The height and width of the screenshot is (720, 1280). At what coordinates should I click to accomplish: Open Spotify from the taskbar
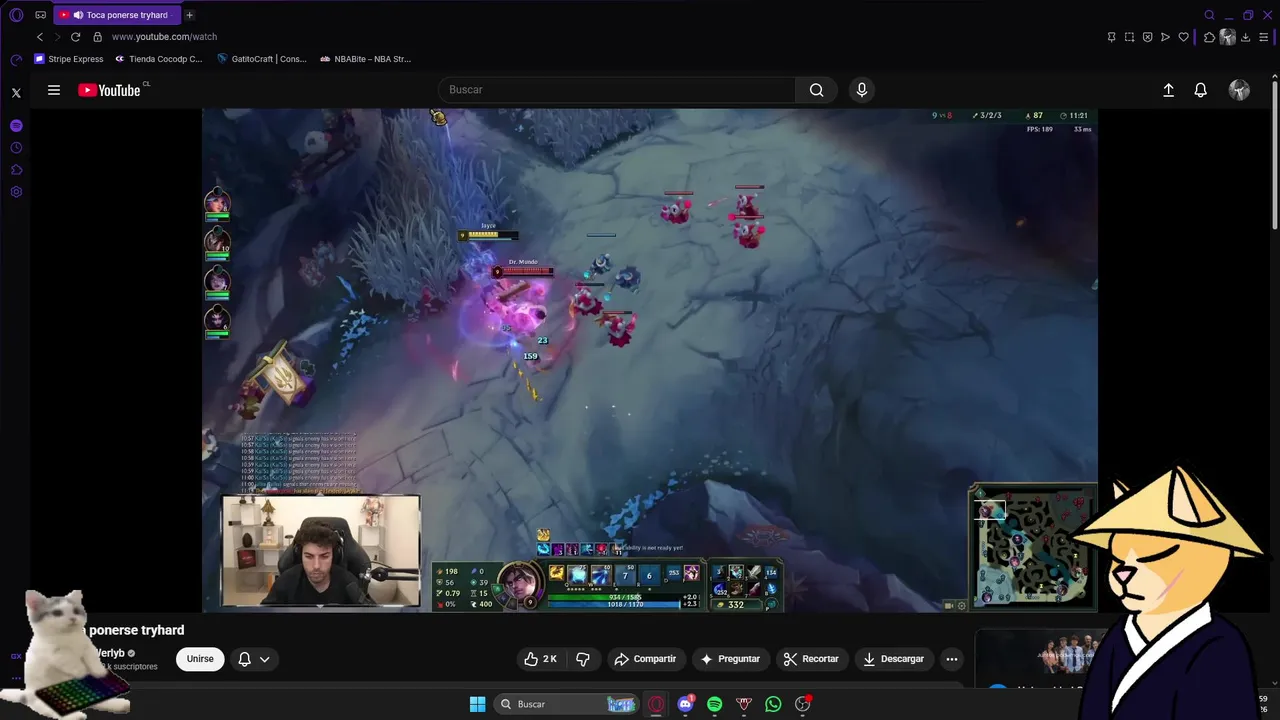(x=714, y=704)
